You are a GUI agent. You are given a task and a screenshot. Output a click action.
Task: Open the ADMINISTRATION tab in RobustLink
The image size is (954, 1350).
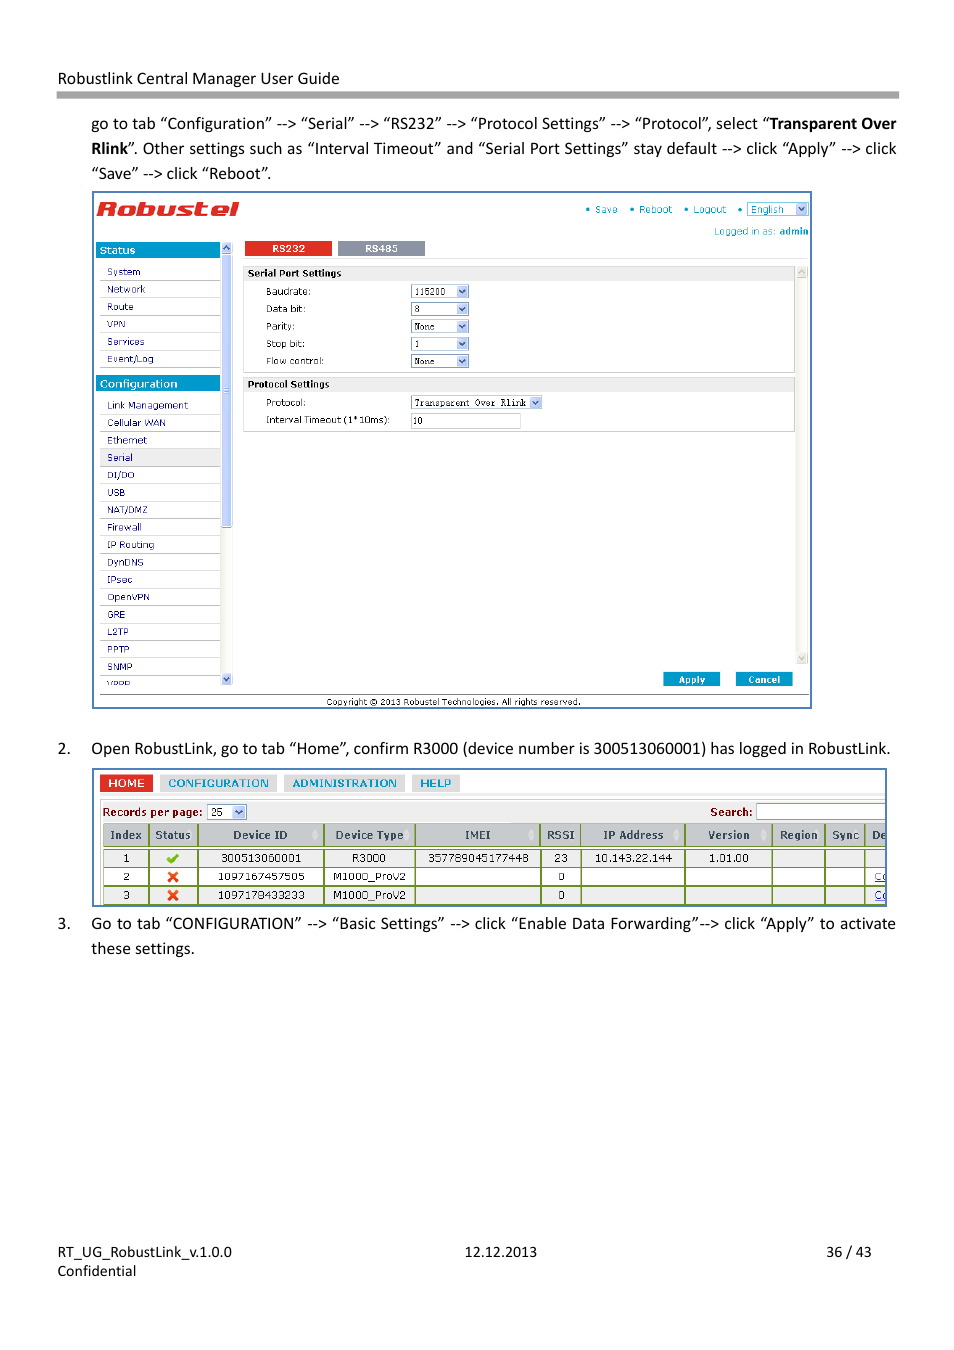pos(344,783)
